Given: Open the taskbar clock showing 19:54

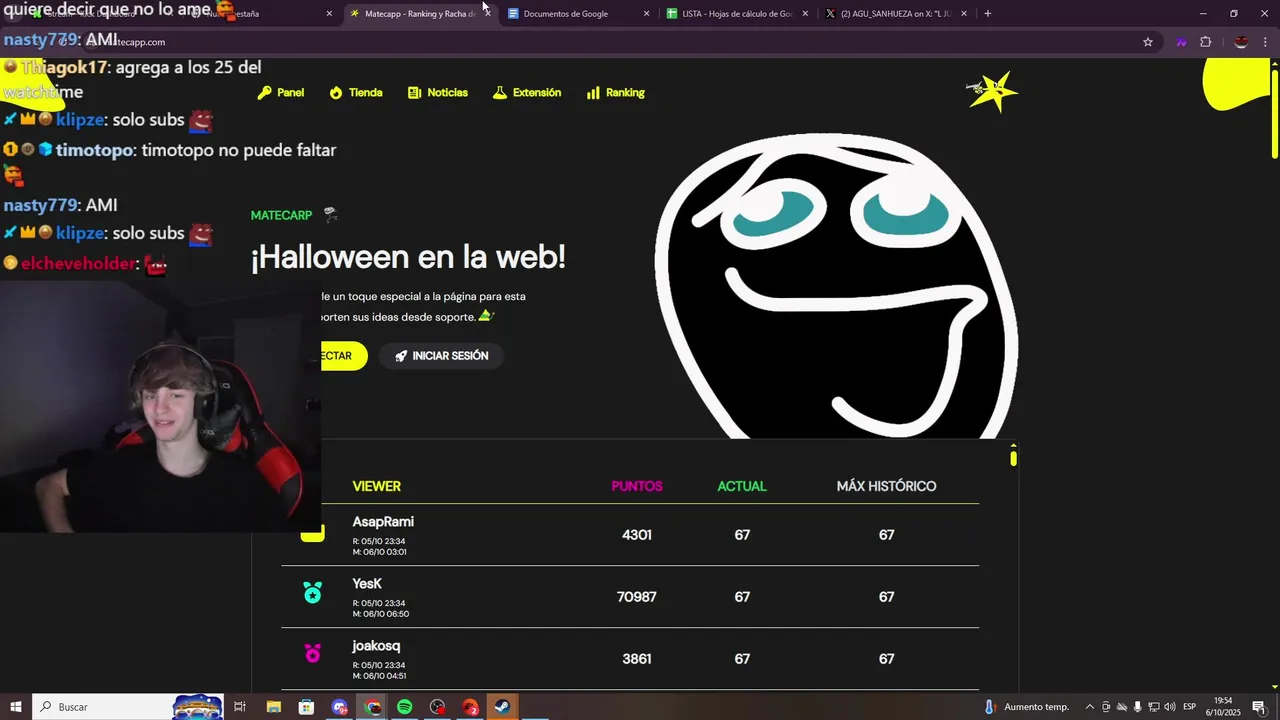Looking at the screenshot, I should coord(1223,707).
